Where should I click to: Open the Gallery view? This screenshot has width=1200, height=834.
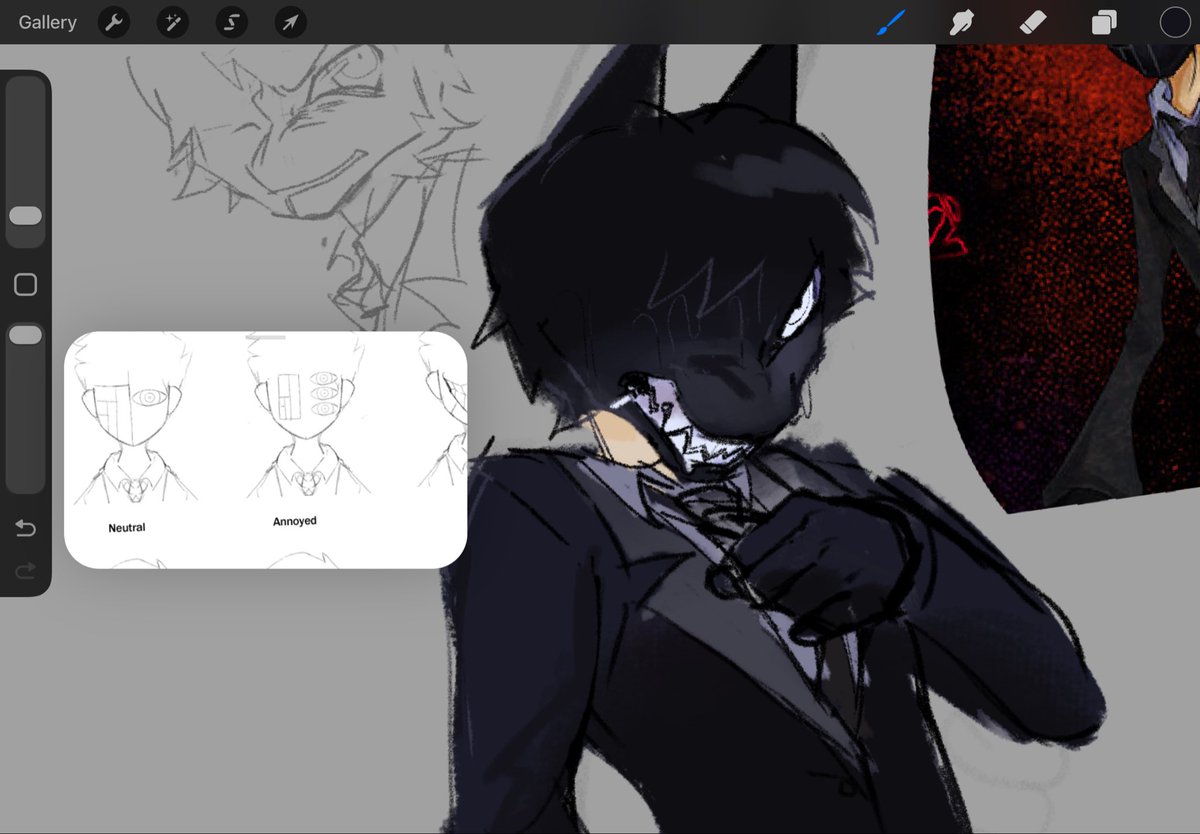coord(47,22)
